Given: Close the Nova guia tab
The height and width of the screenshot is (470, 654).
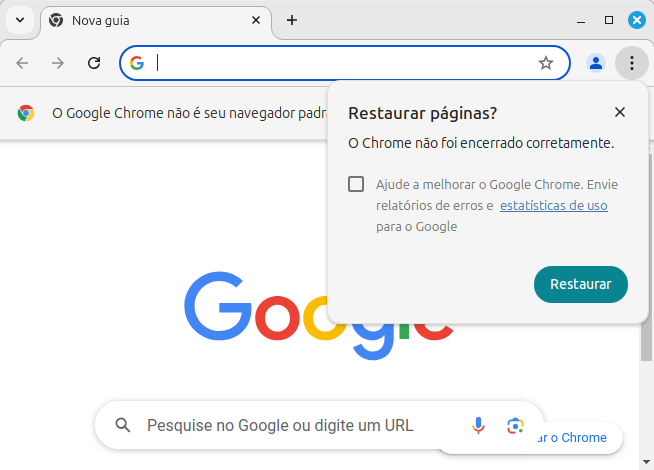Looking at the screenshot, I should point(257,20).
